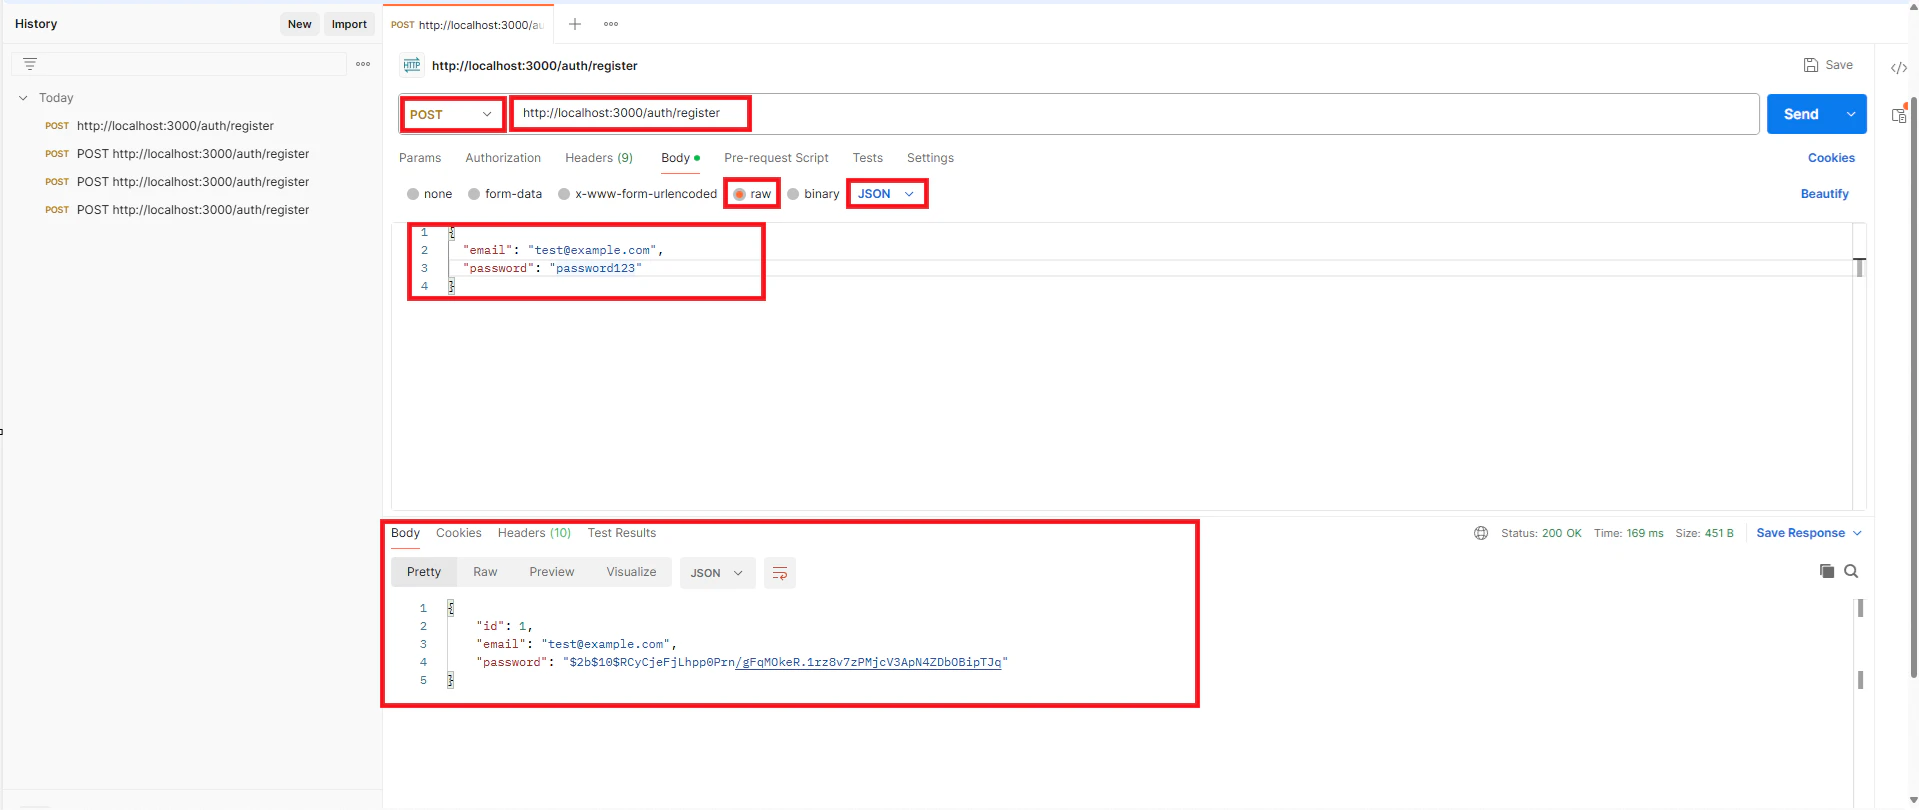The image size is (1919, 810).
Task: Click the Send button
Action: (x=1801, y=114)
